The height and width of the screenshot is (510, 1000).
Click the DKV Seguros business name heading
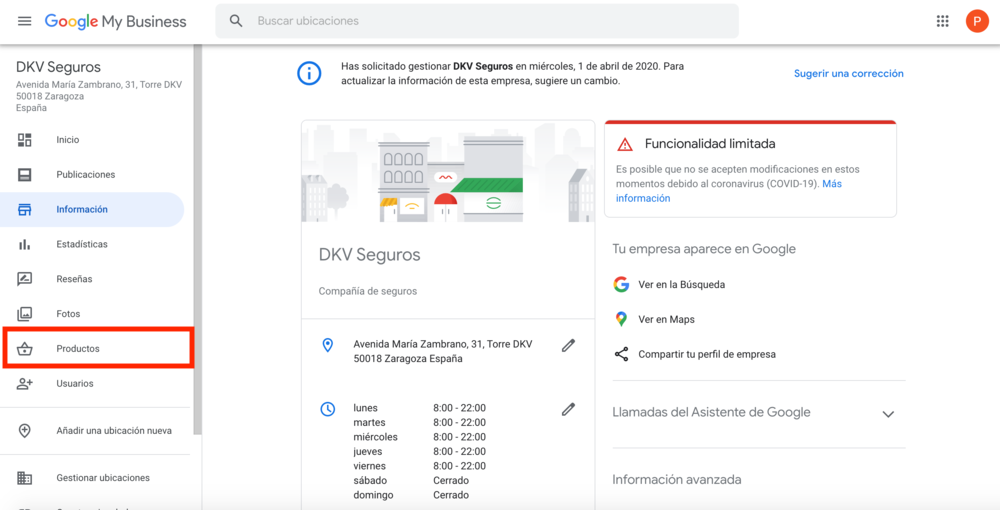pyautogui.click(x=370, y=255)
